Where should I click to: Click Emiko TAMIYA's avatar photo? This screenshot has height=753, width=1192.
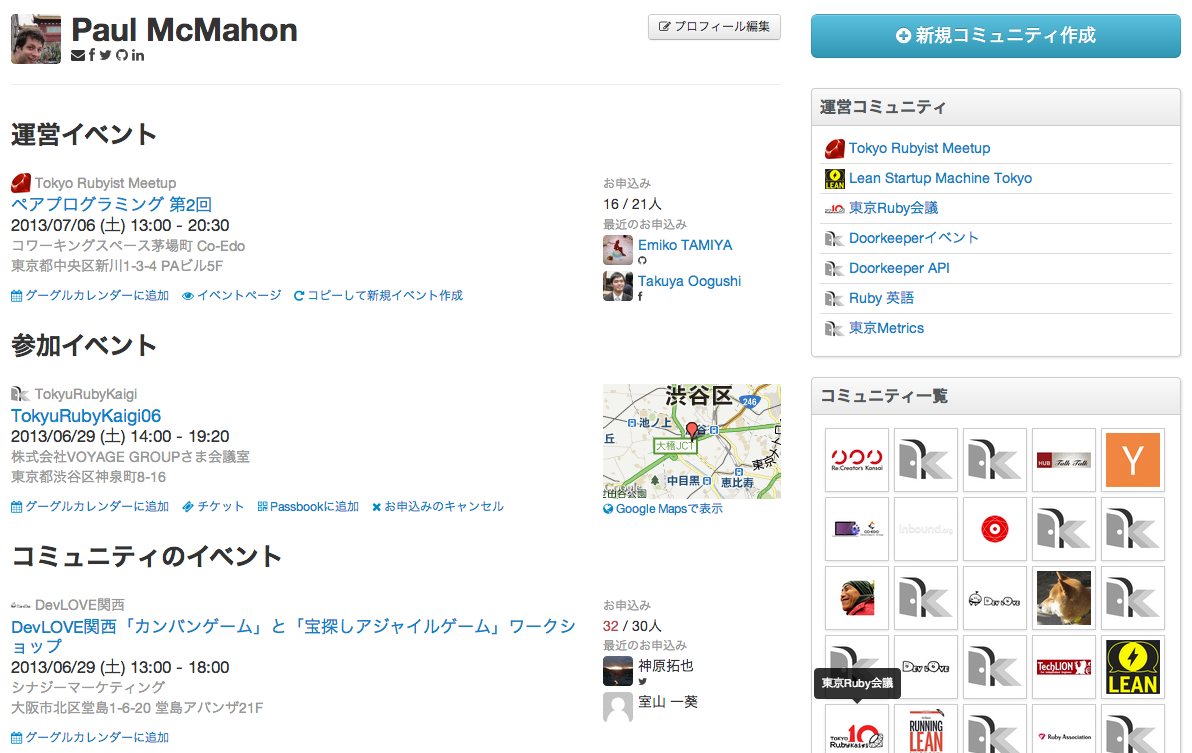point(618,250)
